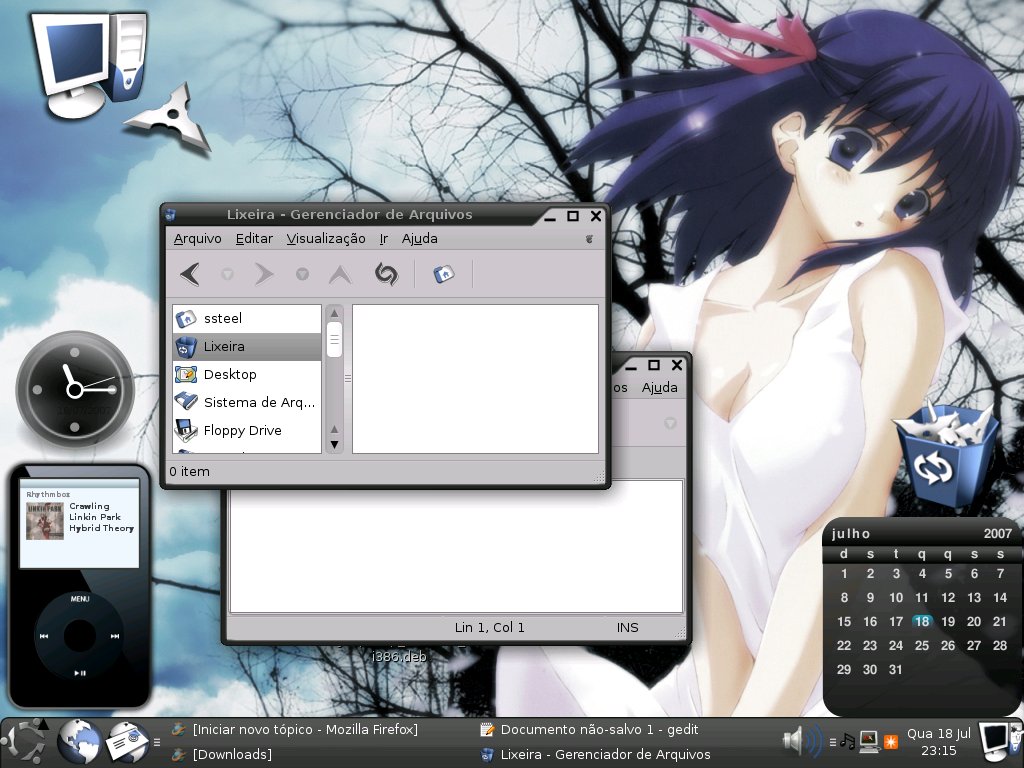1024x768 pixels.
Task: Click the Hybrid Theory album cover thumbnail
Action: pos(44,521)
